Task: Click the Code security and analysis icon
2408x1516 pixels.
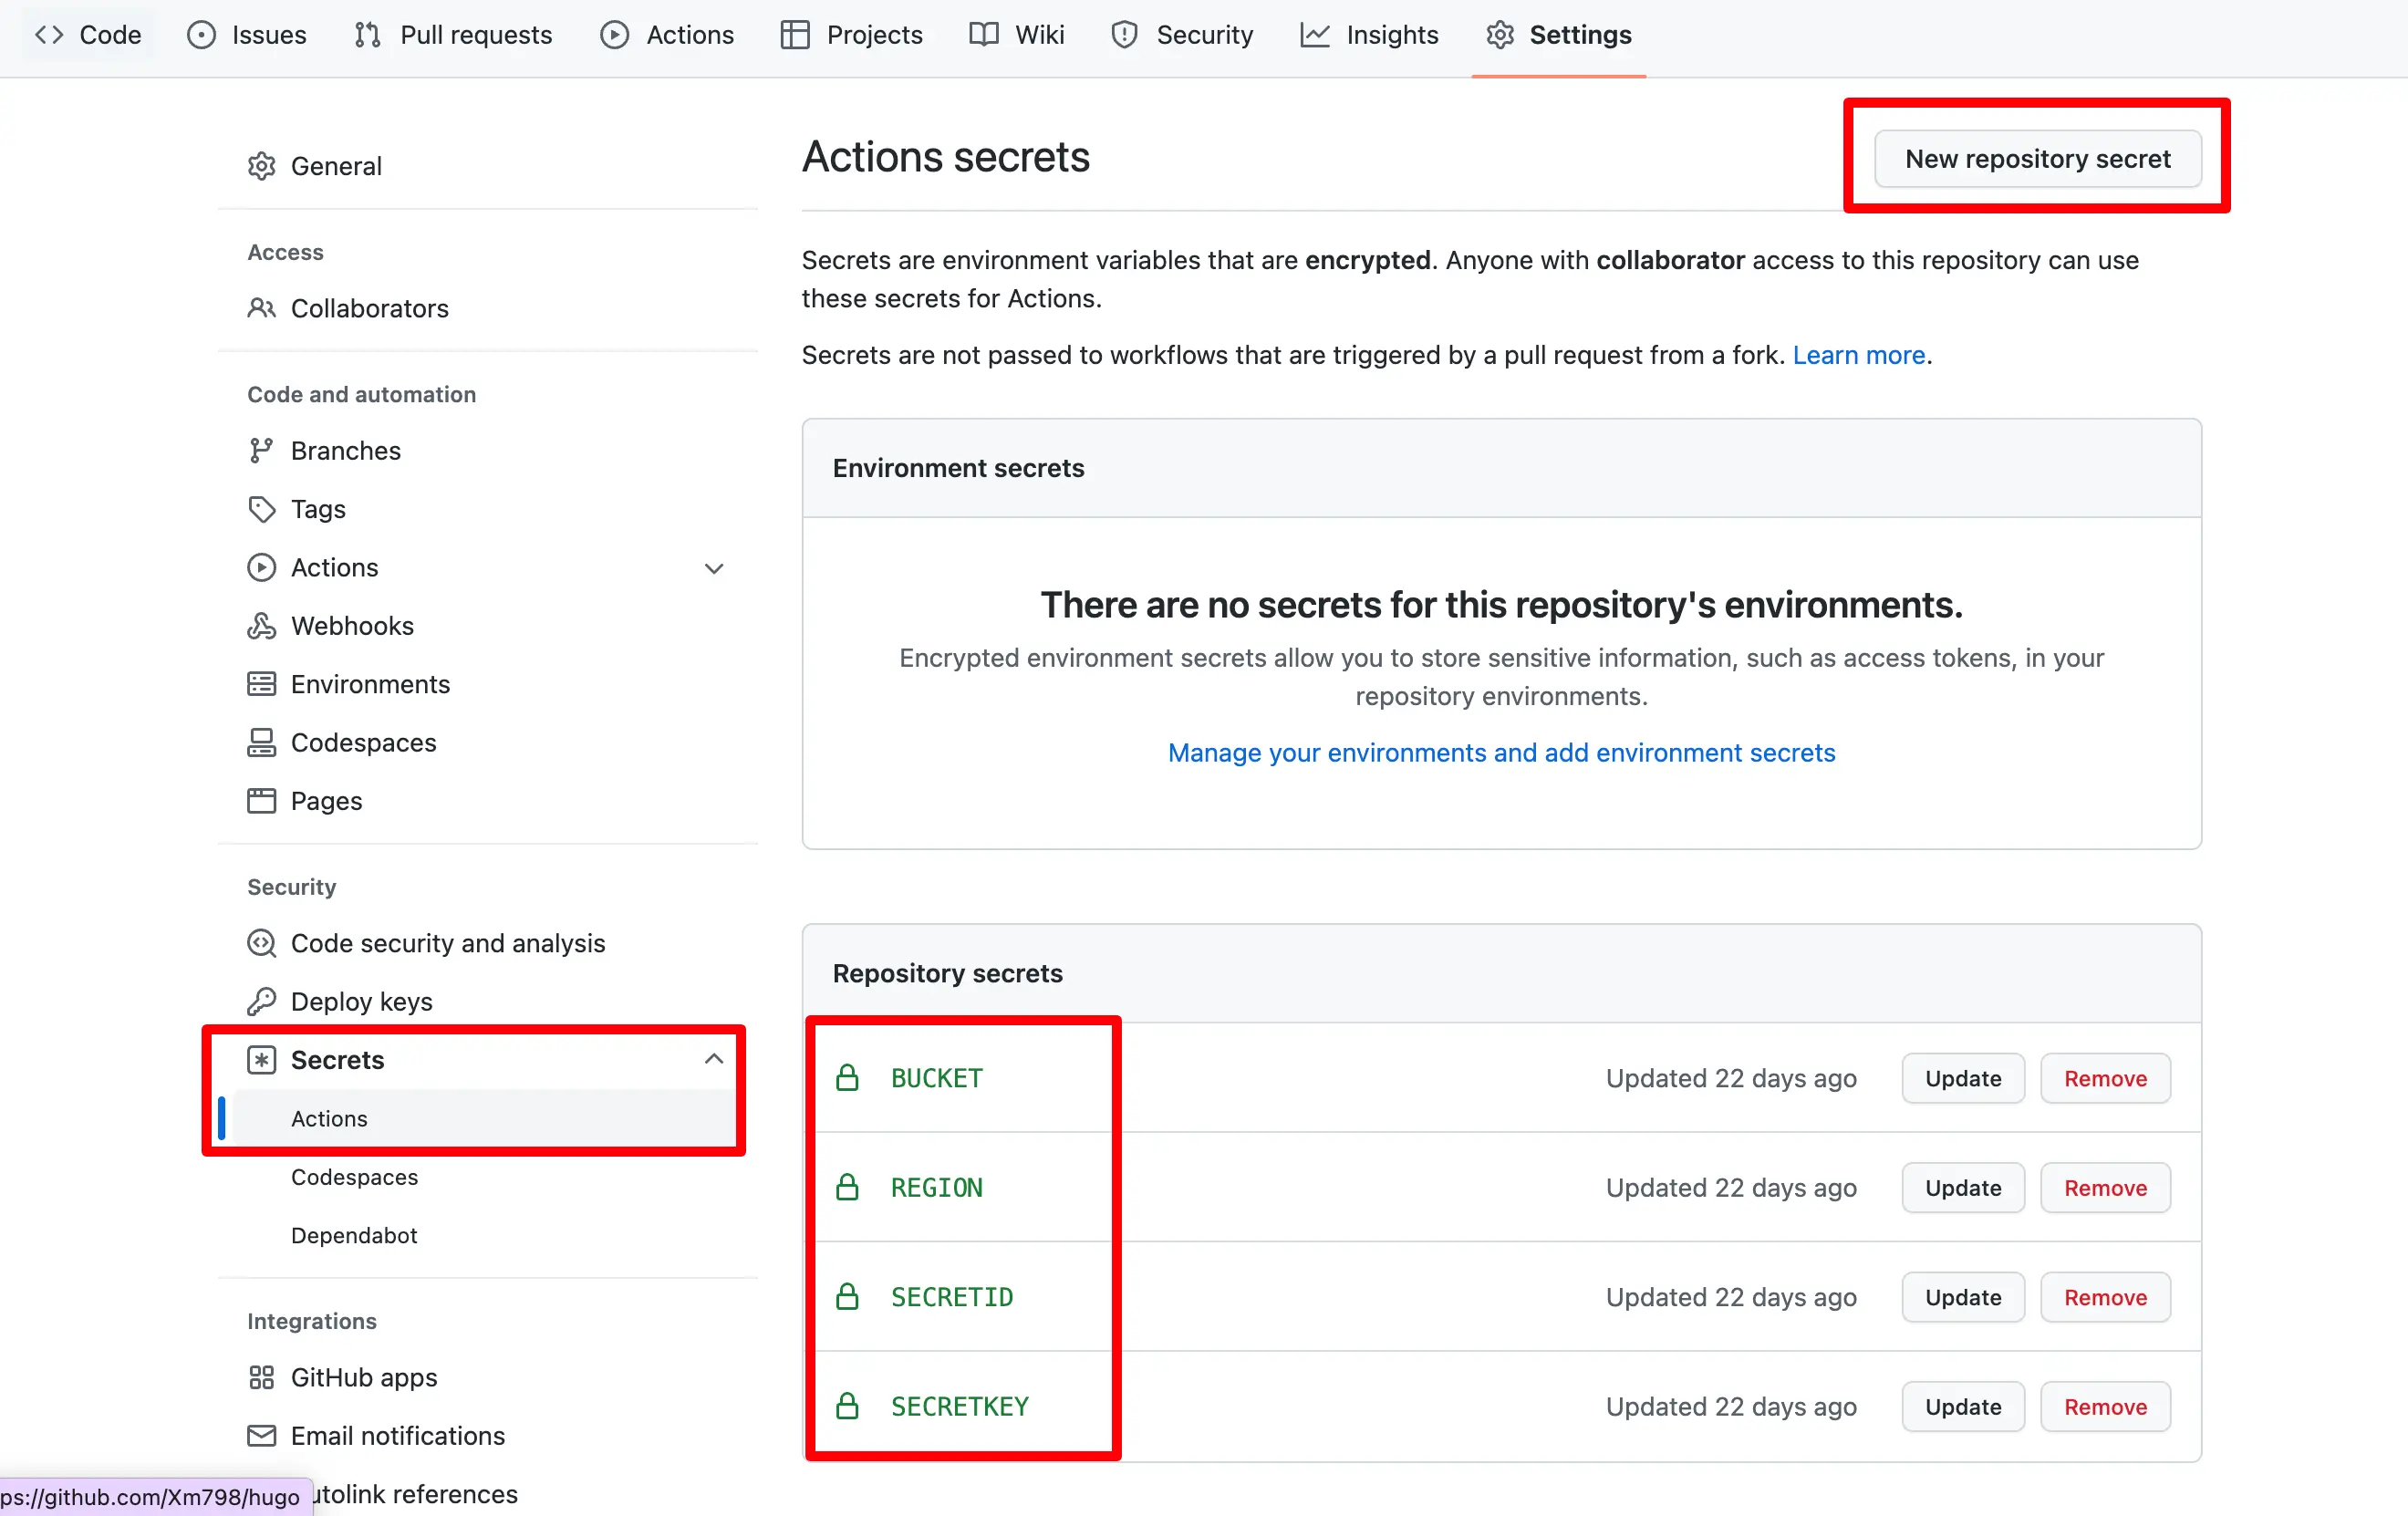Action: (261, 943)
